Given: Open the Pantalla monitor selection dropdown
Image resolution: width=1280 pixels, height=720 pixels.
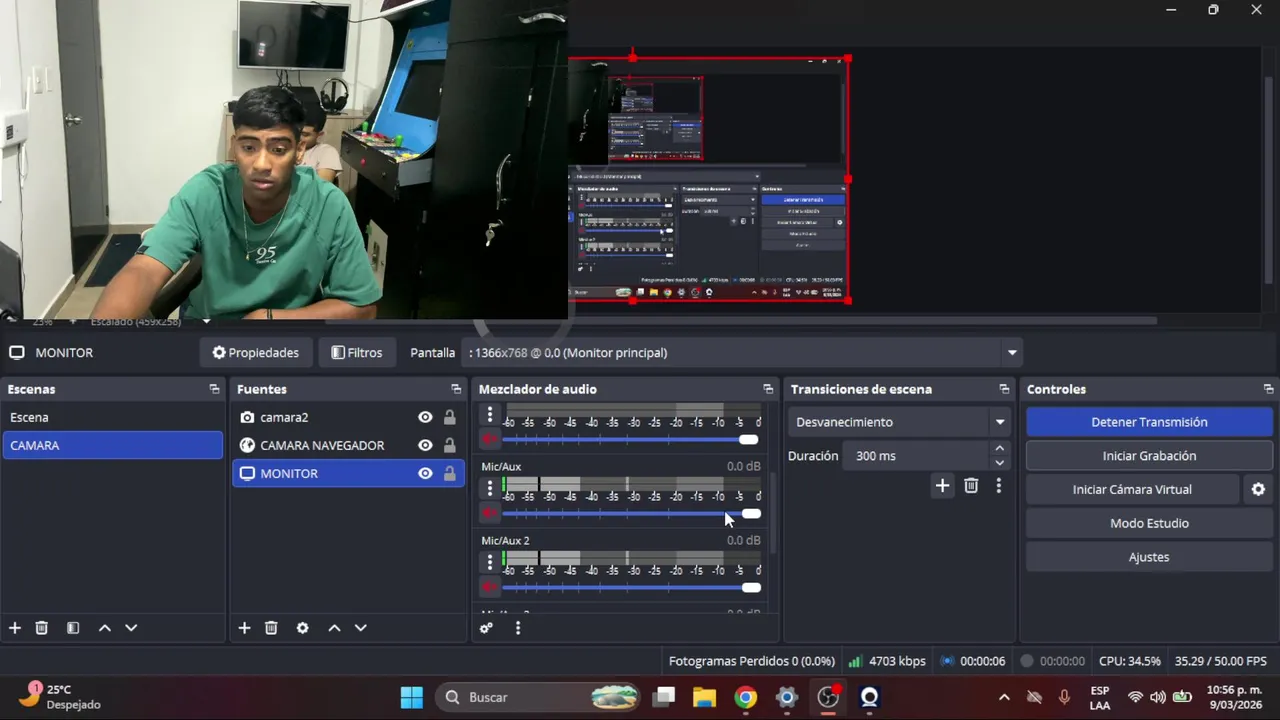Looking at the screenshot, I should click(742, 352).
